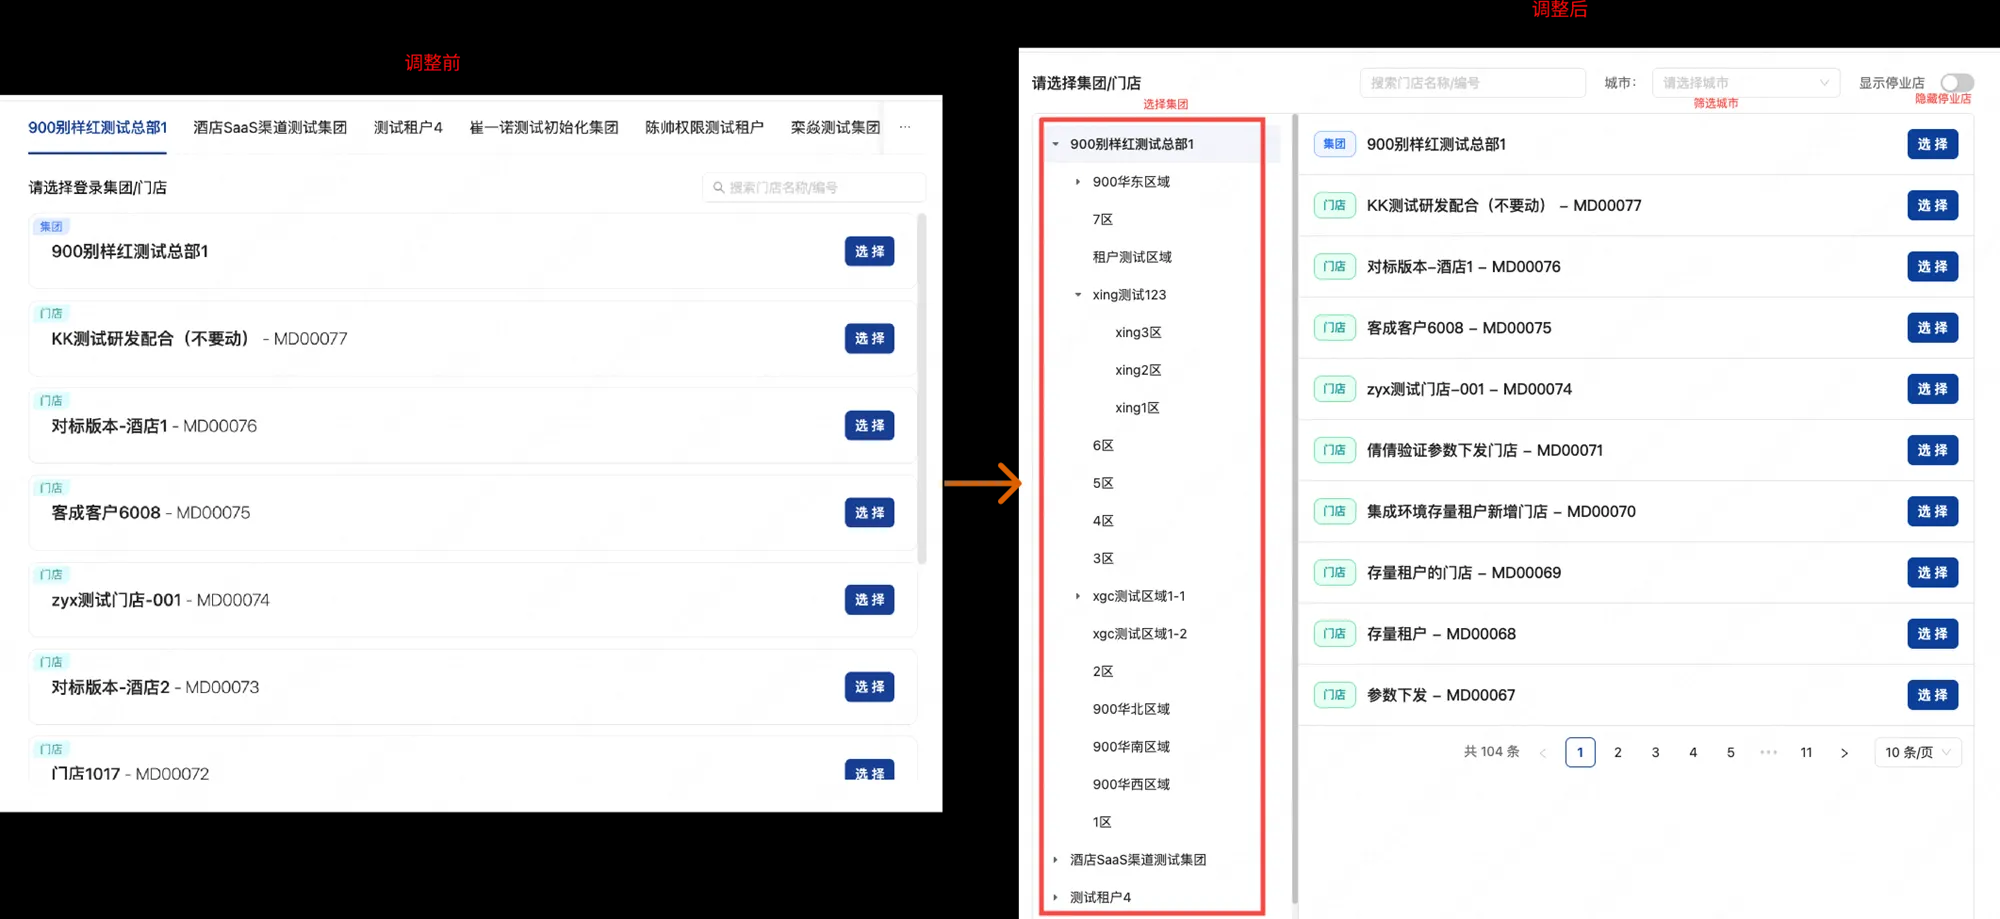Click 选择 for zyx测试门店-001
This screenshot has width=2000, height=919.
point(1932,389)
